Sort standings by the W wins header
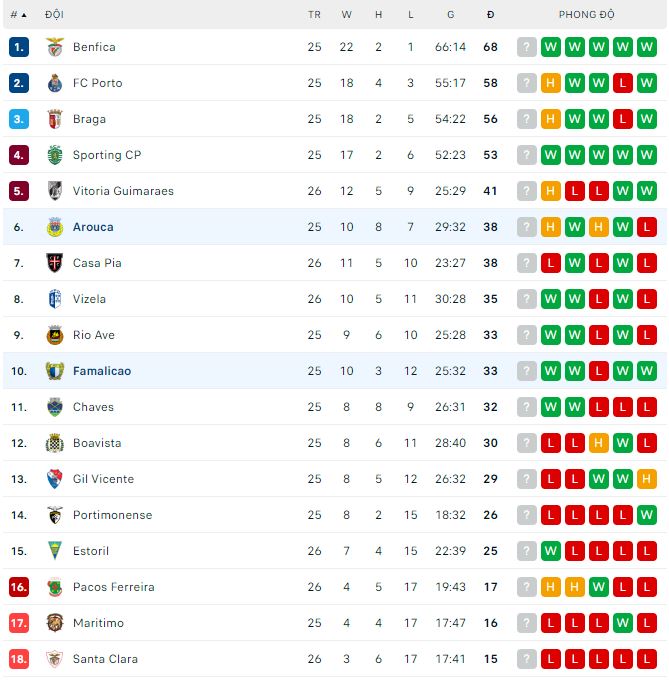 pyautogui.click(x=347, y=15)
